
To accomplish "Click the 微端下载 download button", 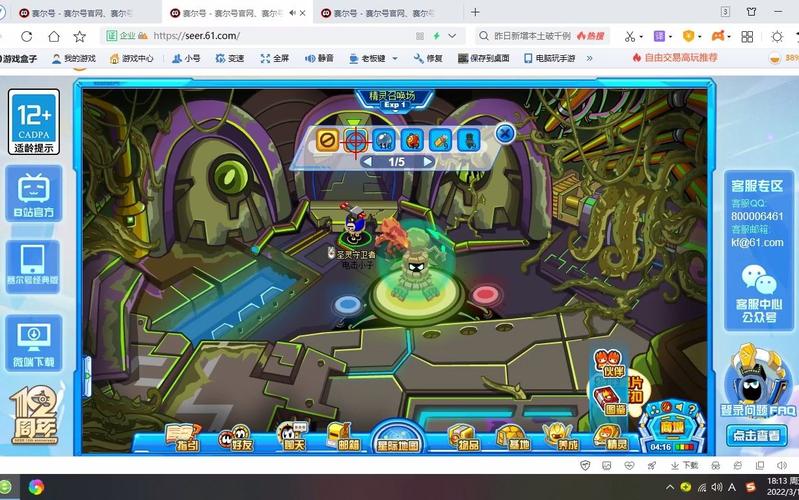I will [x=34, y=343].
